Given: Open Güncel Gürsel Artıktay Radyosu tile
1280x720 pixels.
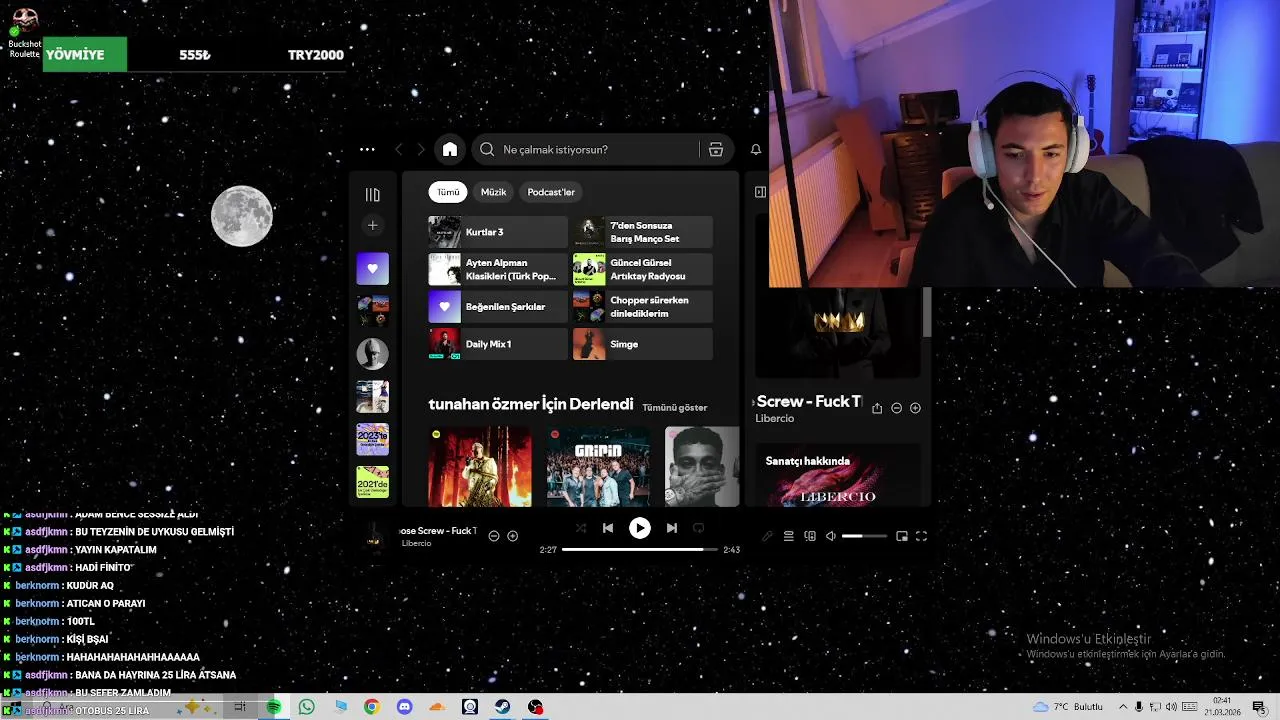Looking at the screenshot, I should [643, 269].
